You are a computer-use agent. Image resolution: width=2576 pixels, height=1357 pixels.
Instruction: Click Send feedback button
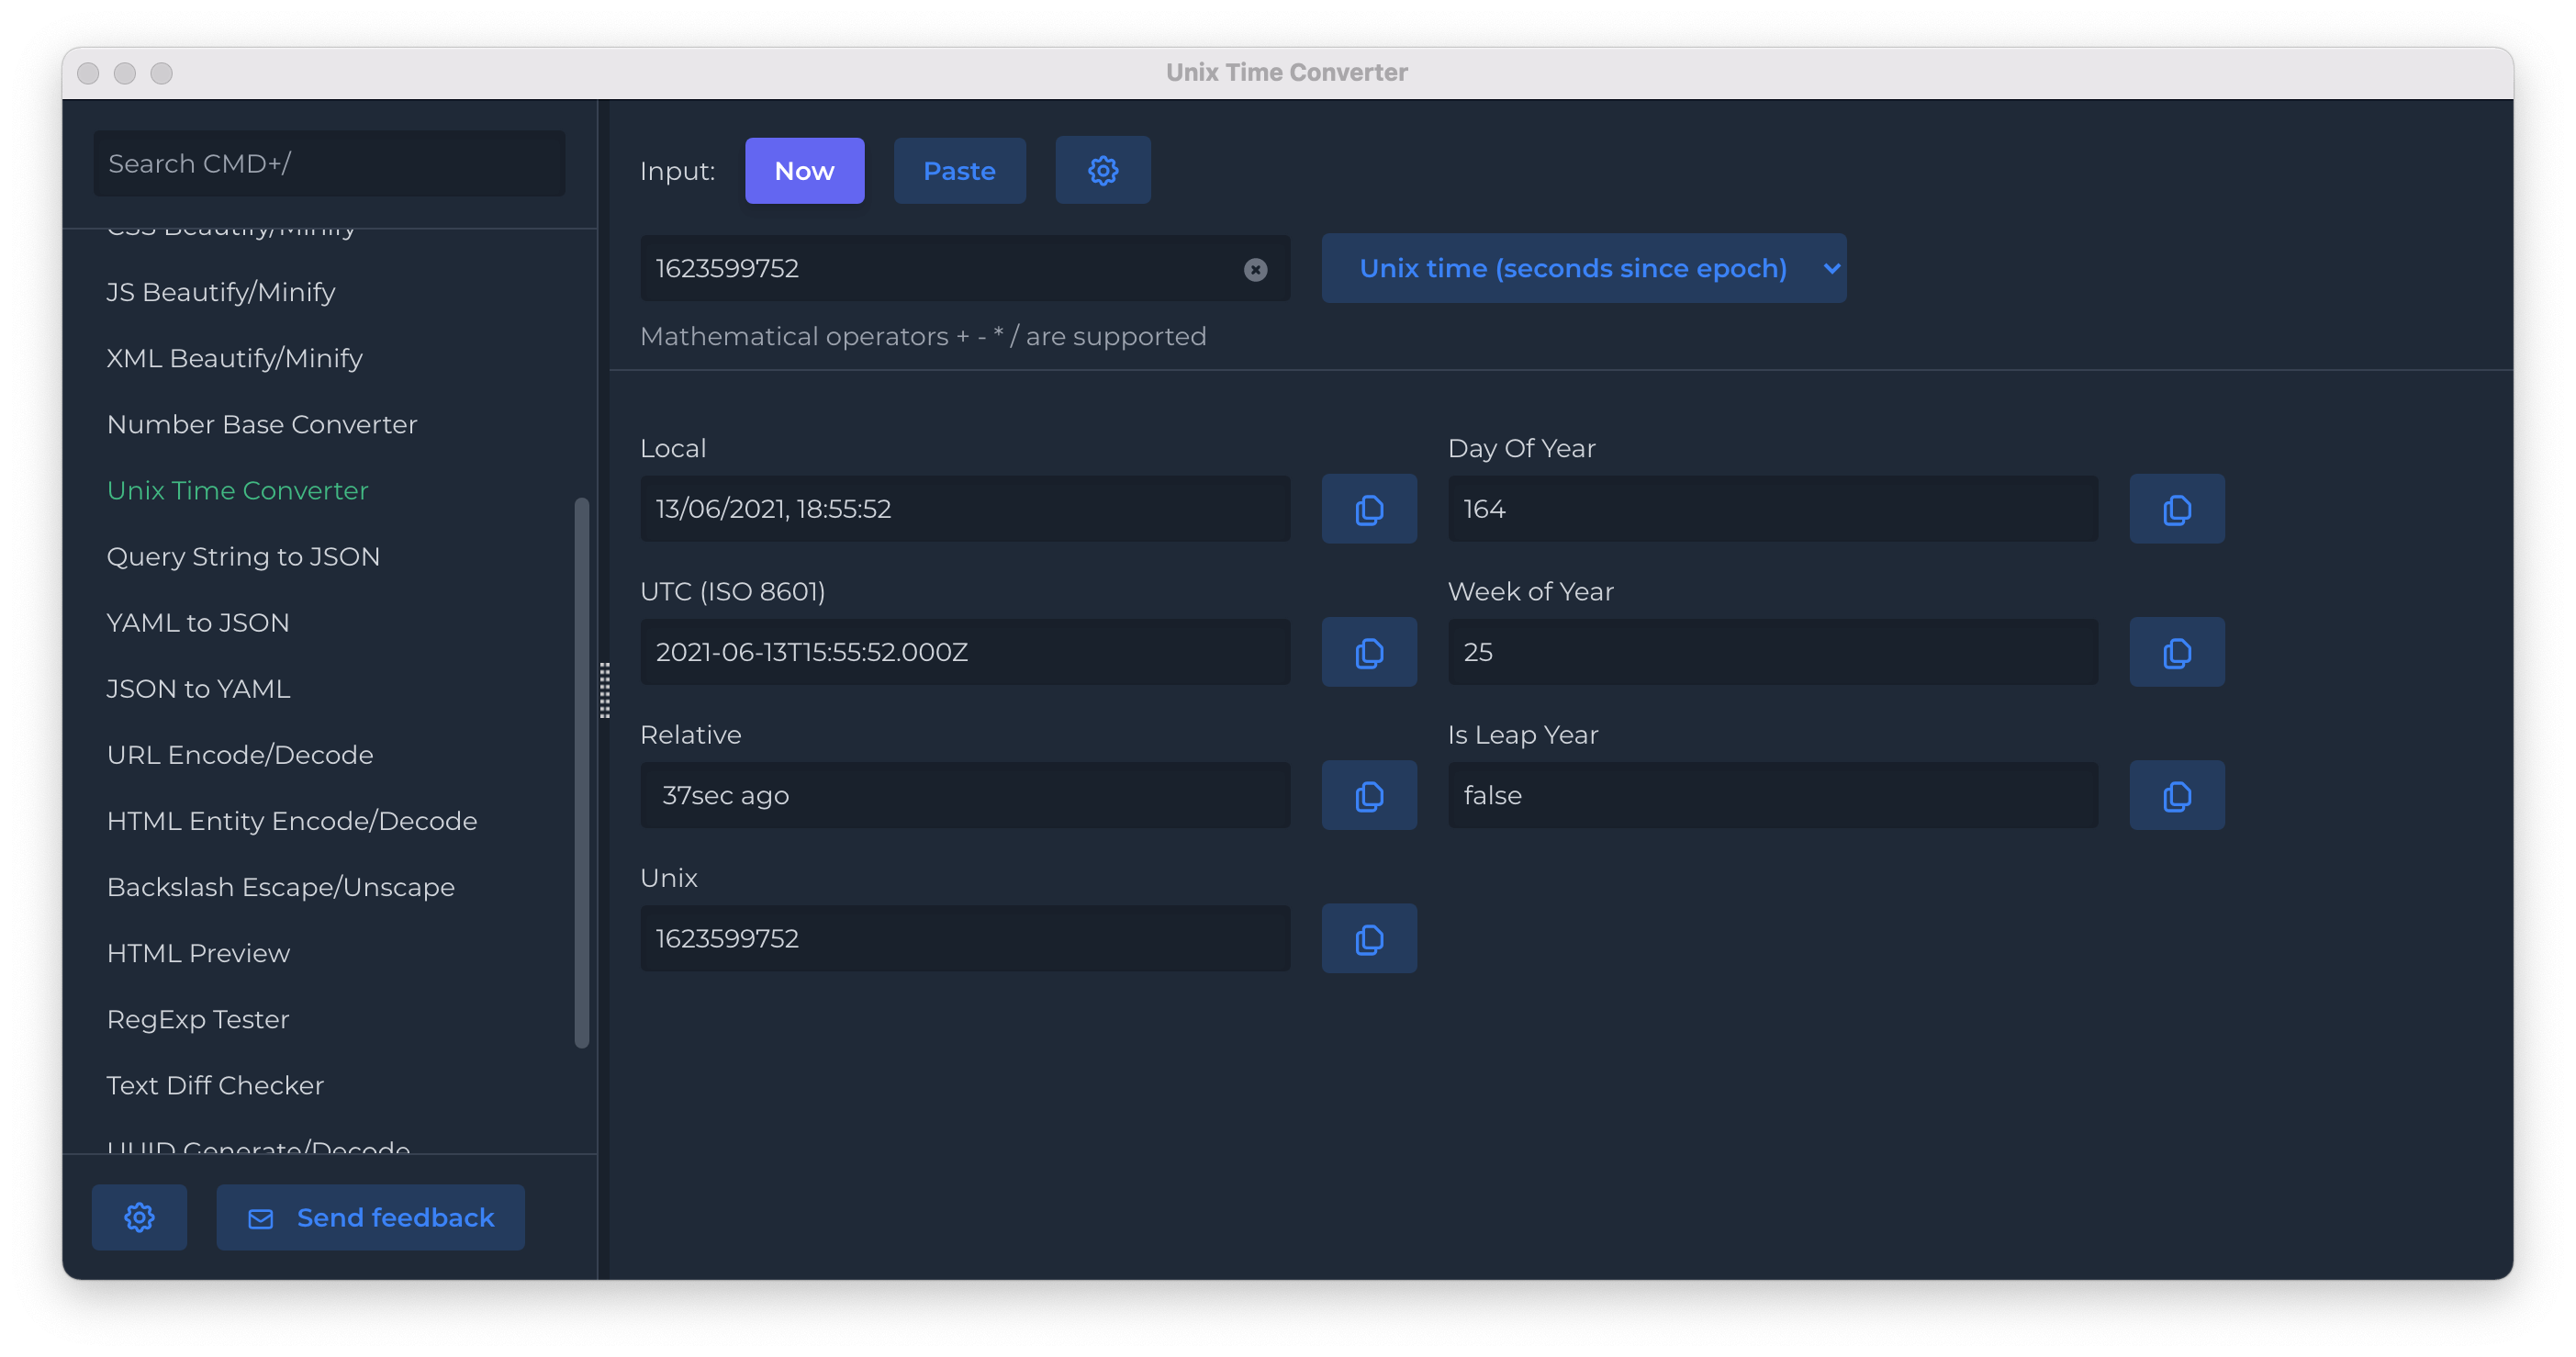(x=373, y=1217)
